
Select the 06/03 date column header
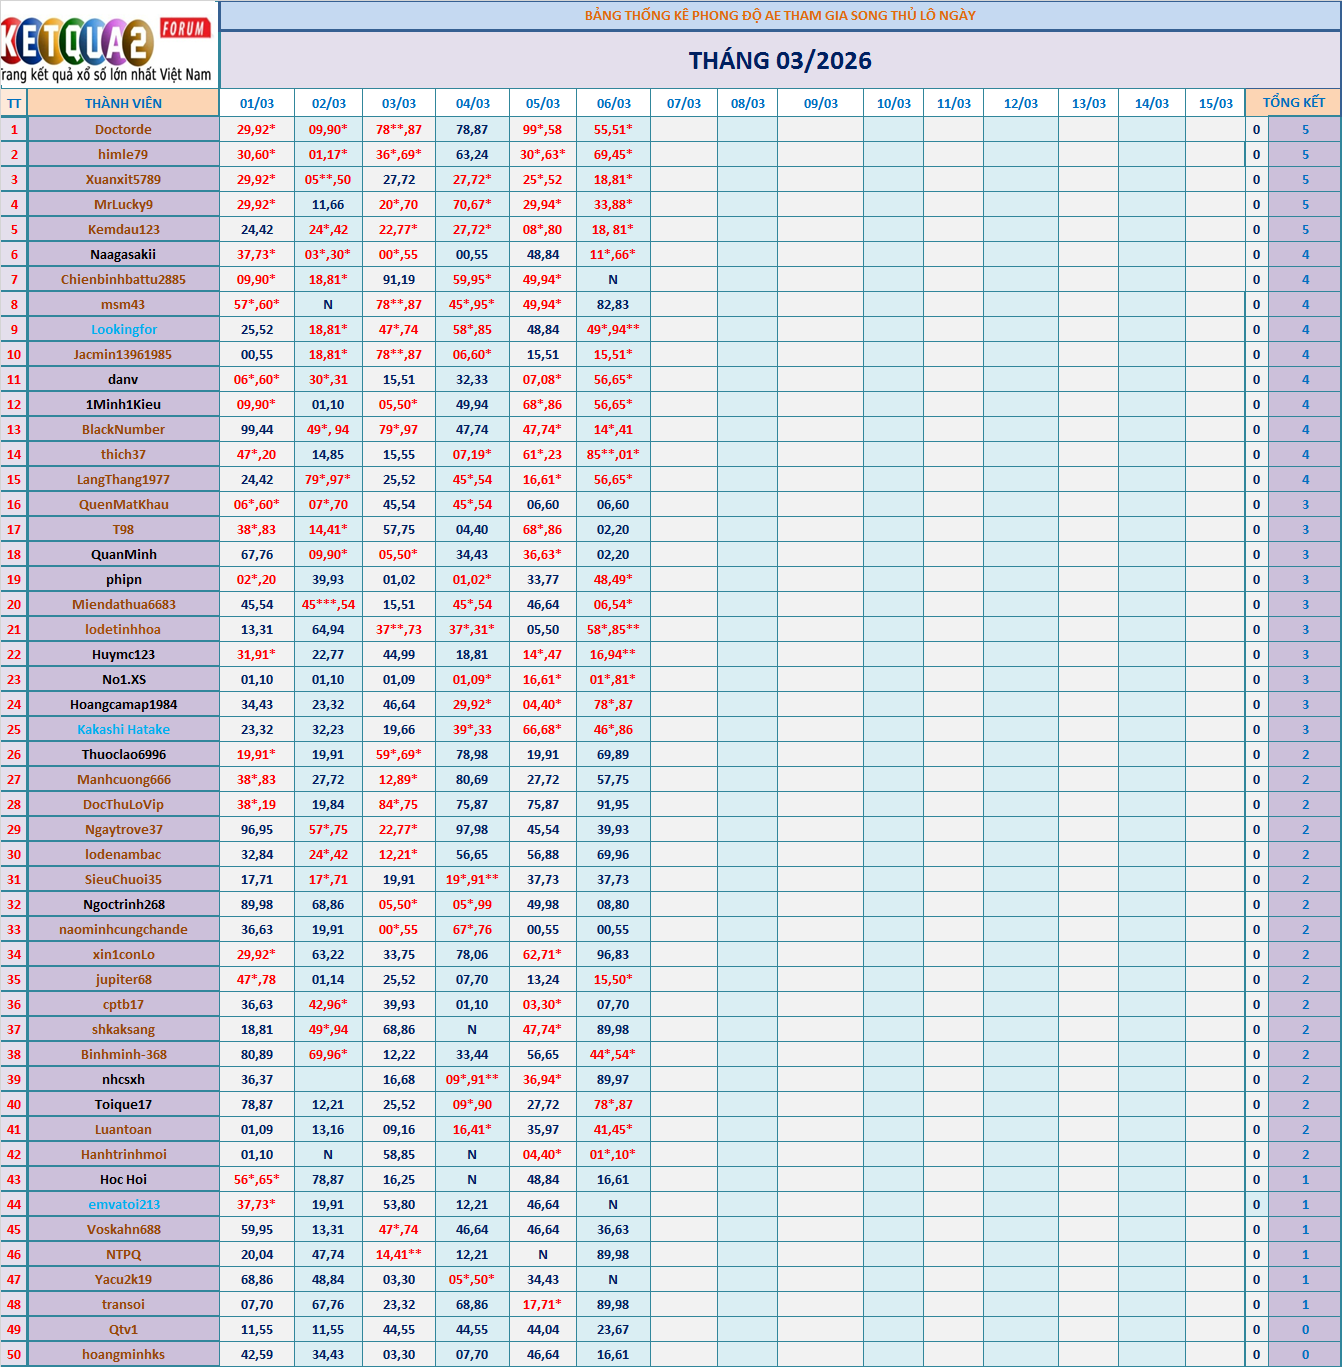pos(613,103)
